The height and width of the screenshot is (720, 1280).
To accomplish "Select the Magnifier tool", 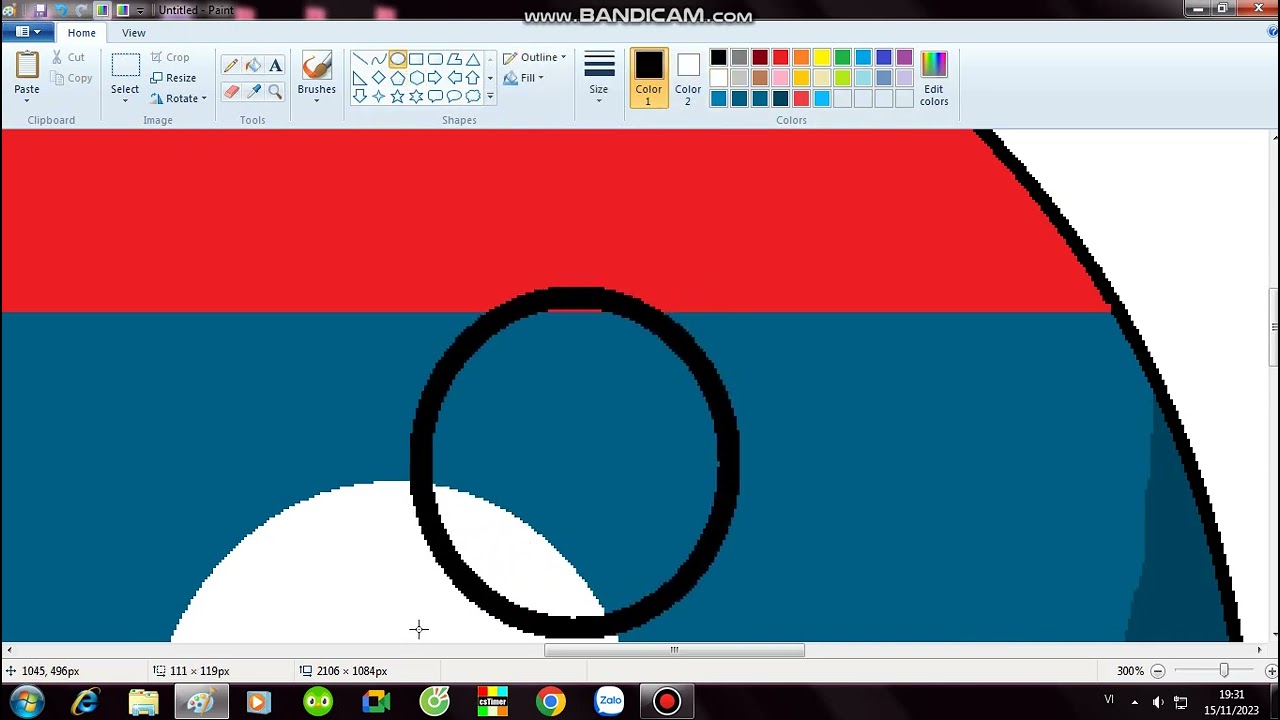I will click(x=275, y=91).
